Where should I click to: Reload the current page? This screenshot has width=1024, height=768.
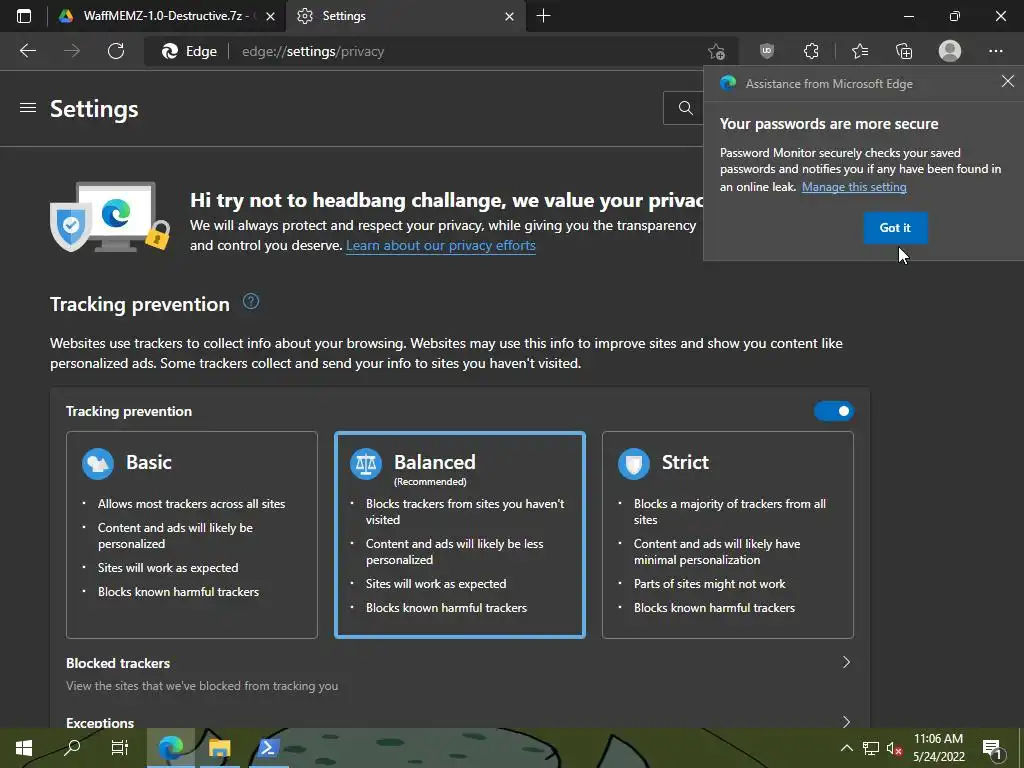116,51
